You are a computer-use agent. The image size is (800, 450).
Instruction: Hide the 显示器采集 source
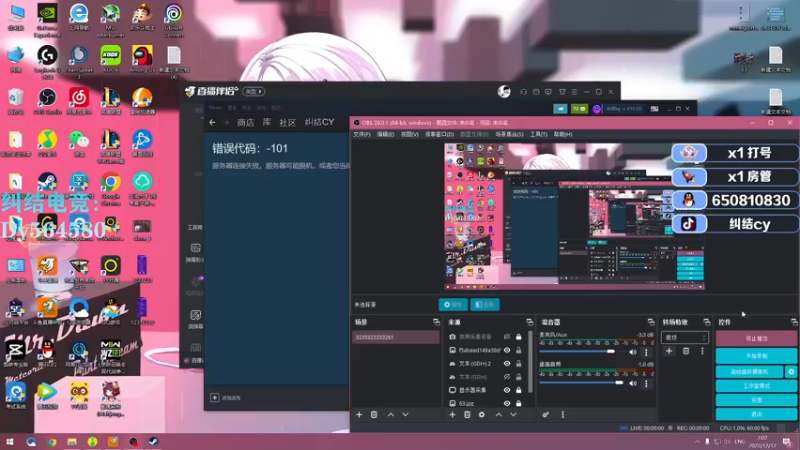(507, 390)
